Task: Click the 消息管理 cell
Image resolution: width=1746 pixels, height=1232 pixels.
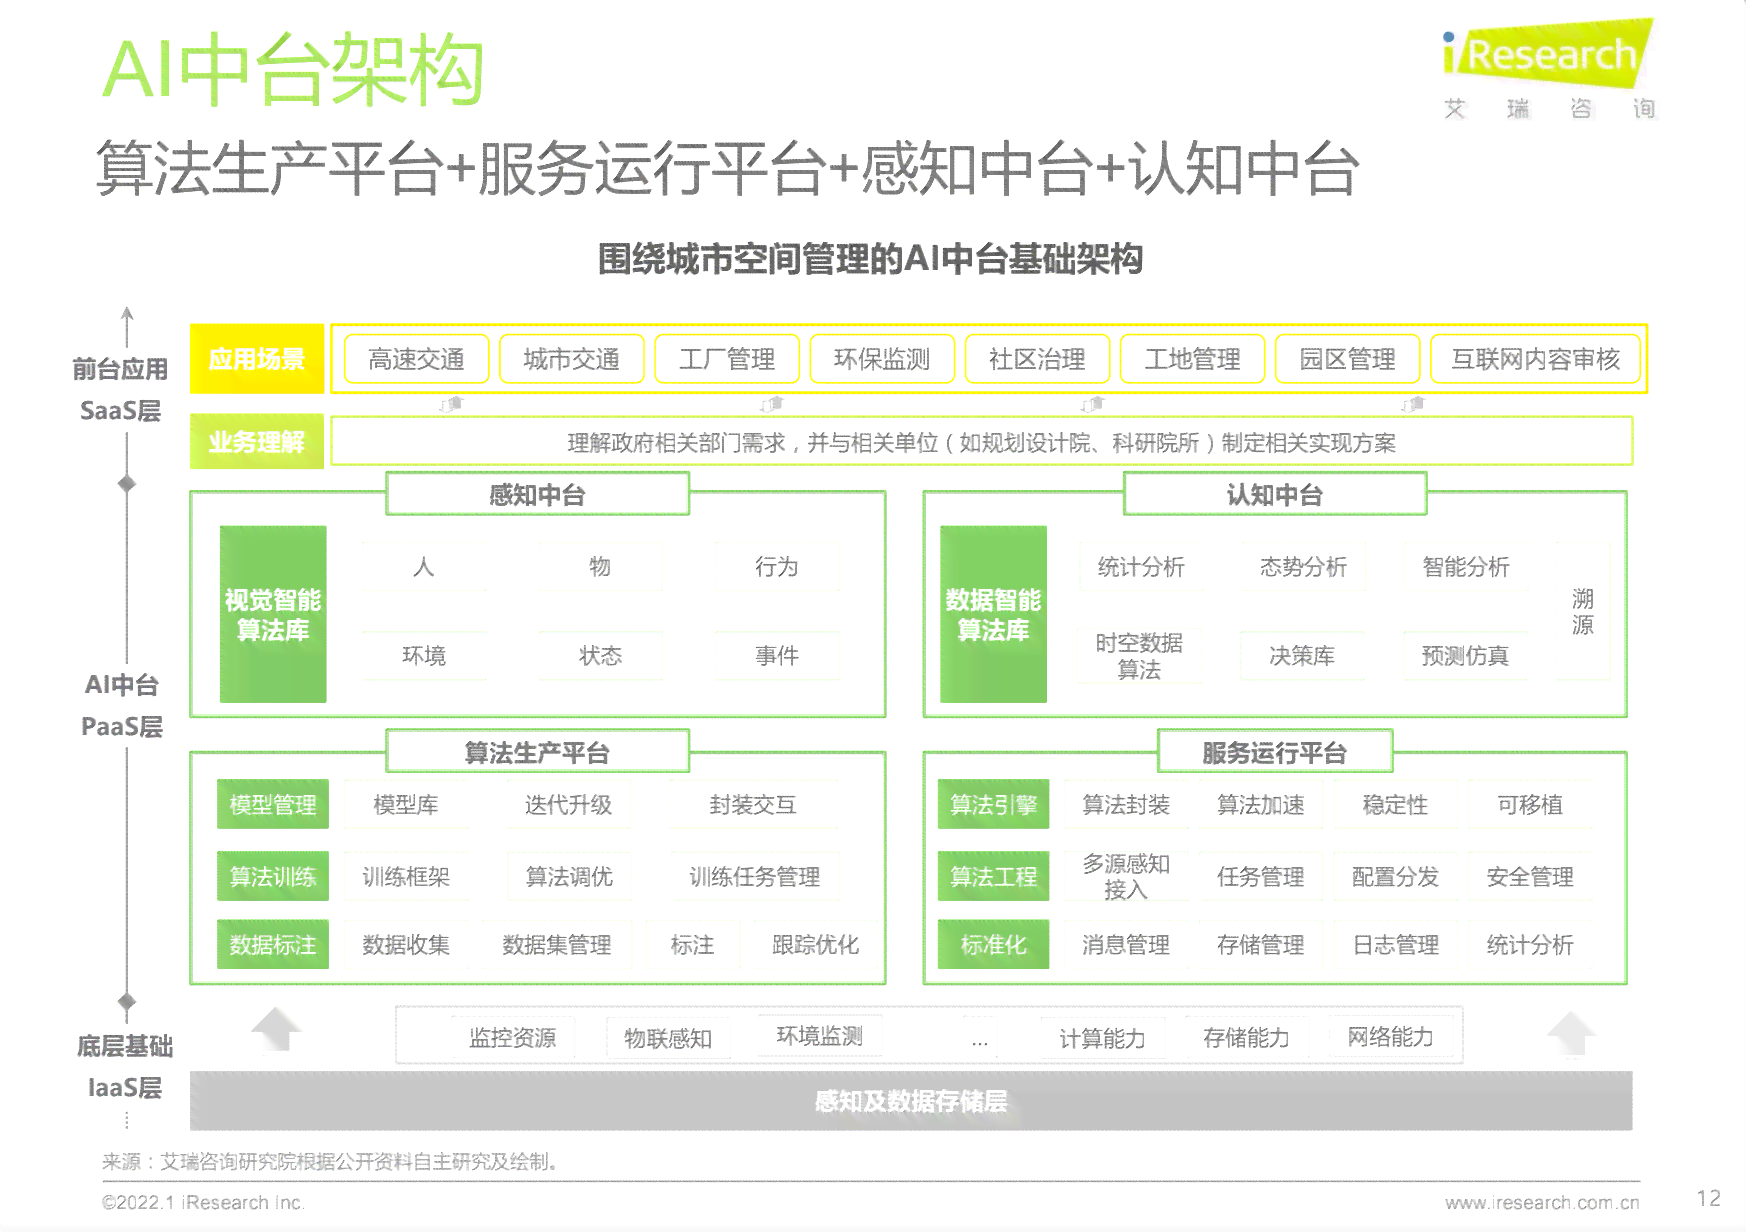Action: click(x=1126, y=945)
